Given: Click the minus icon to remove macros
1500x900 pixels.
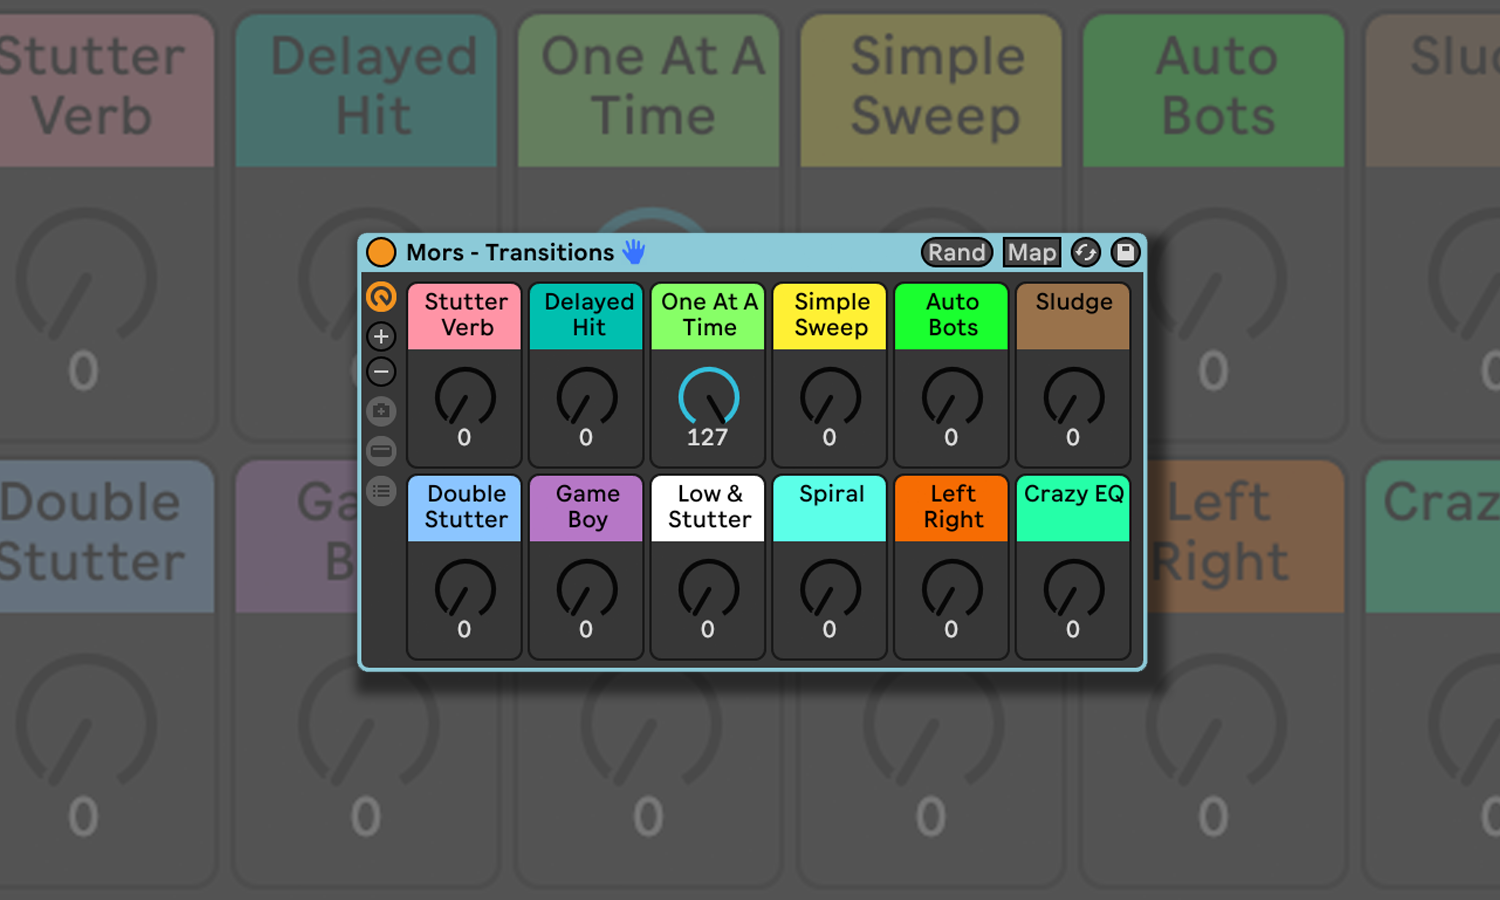Looking at the screenshot, I should point(381,372).
